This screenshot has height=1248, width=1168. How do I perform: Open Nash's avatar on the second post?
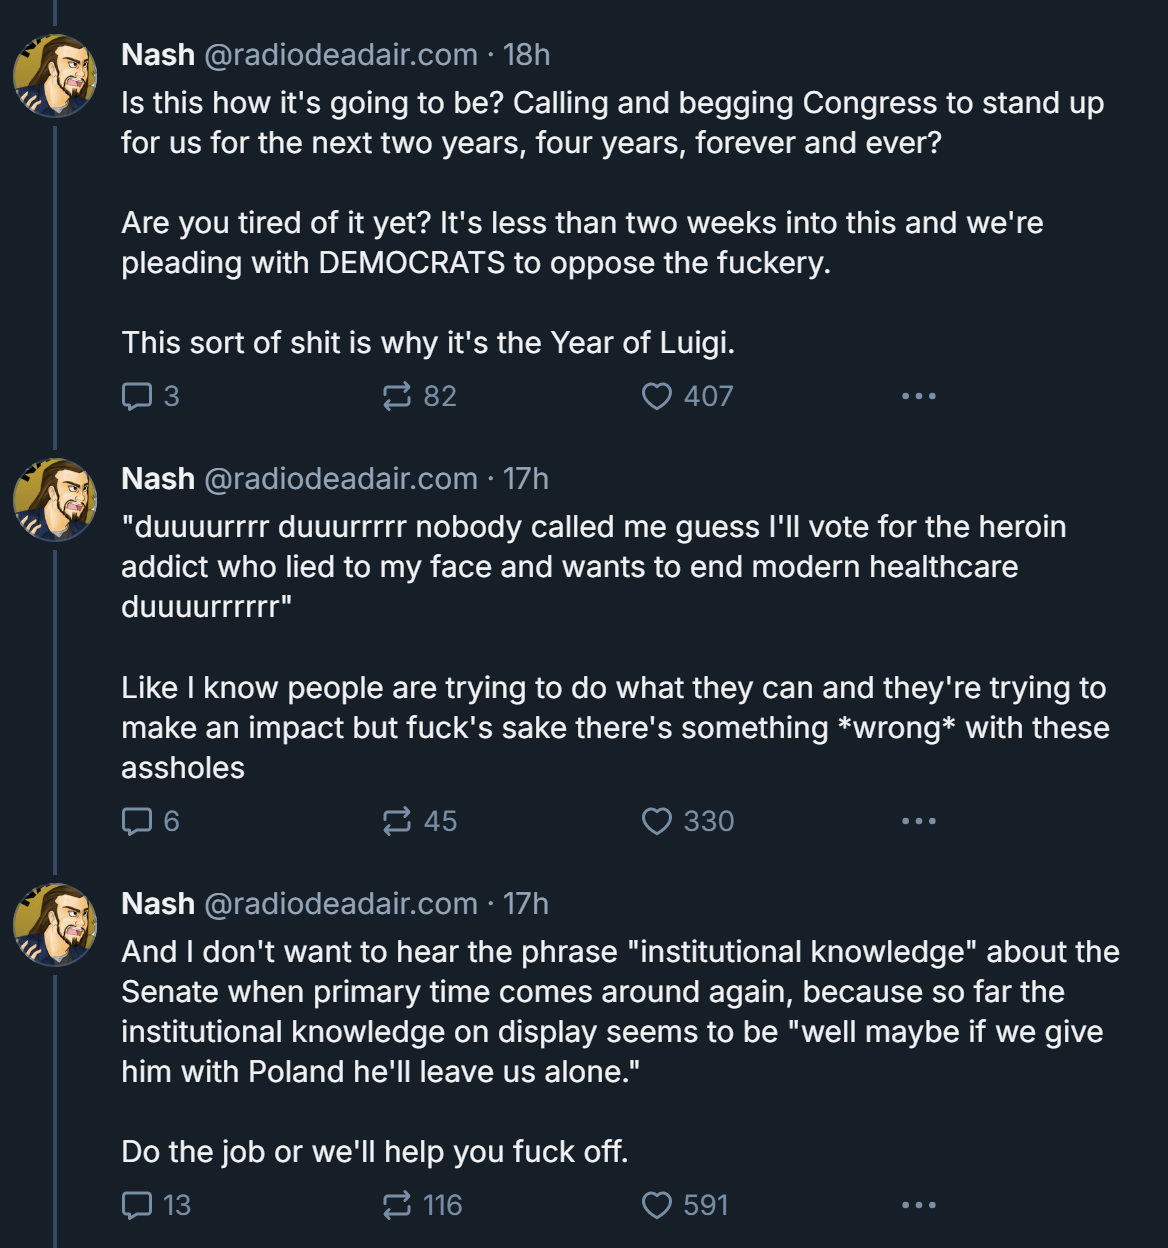coord(55,500)
